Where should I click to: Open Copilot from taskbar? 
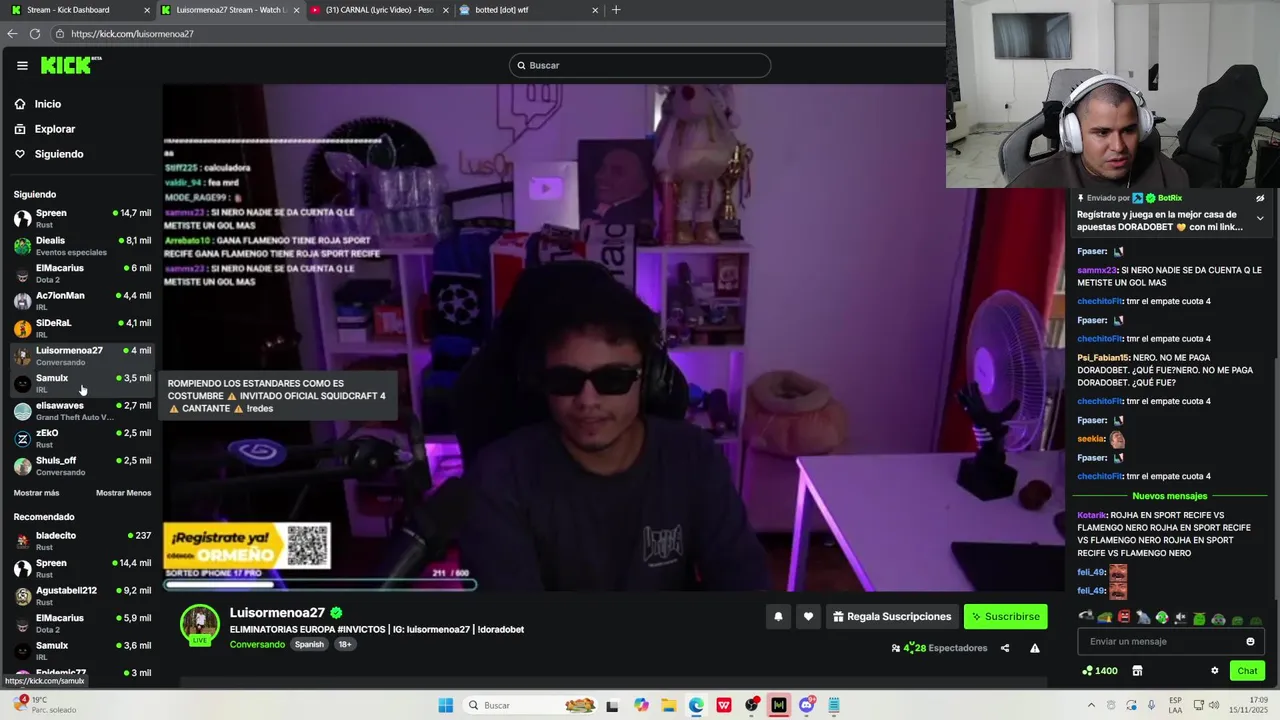pyautogui.click(x=641, y=705)
